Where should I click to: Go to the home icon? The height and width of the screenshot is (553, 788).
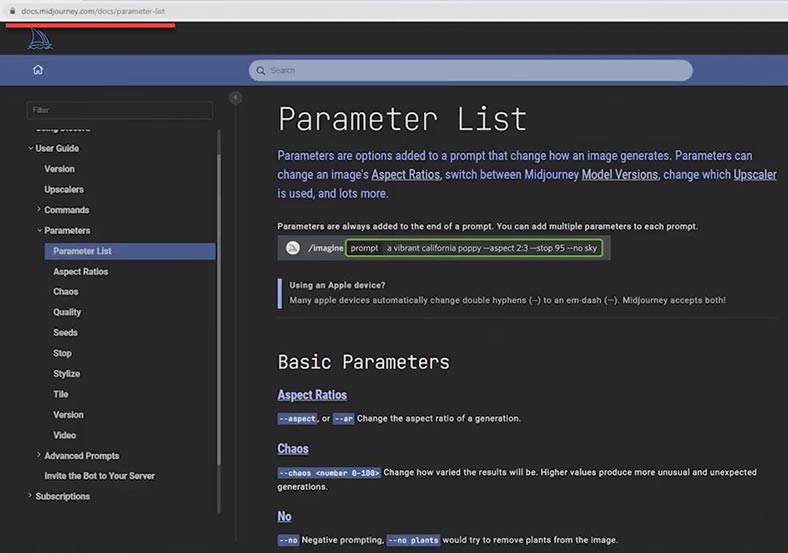pyautogui.click(x=38, y=70)
